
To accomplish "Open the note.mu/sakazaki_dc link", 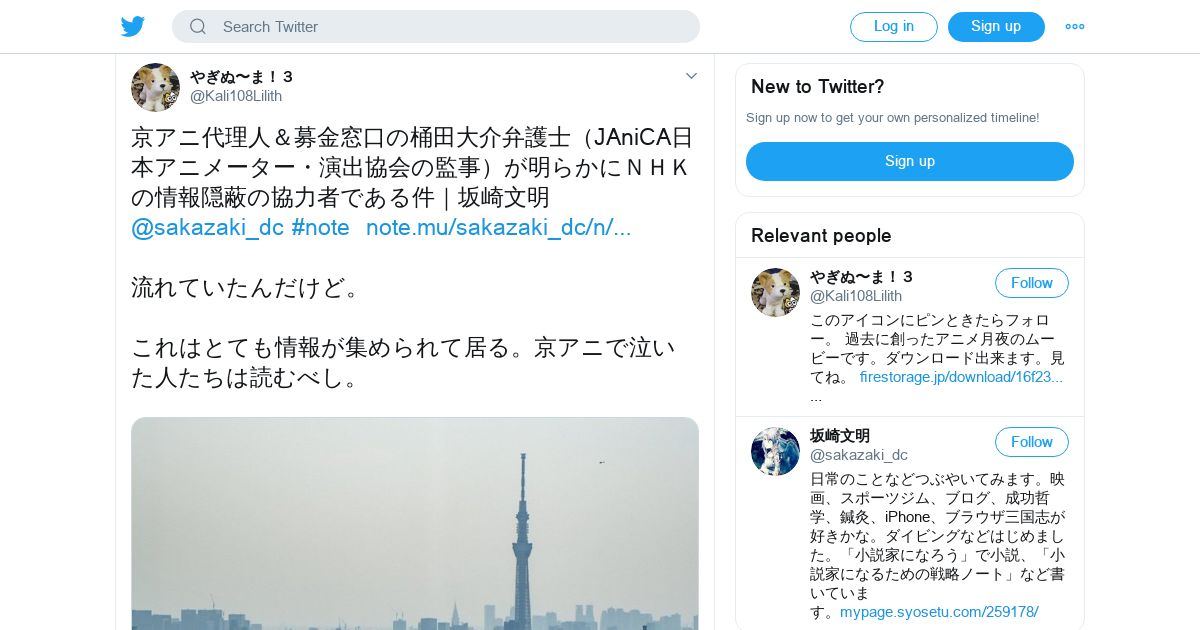I will [499, 227].
